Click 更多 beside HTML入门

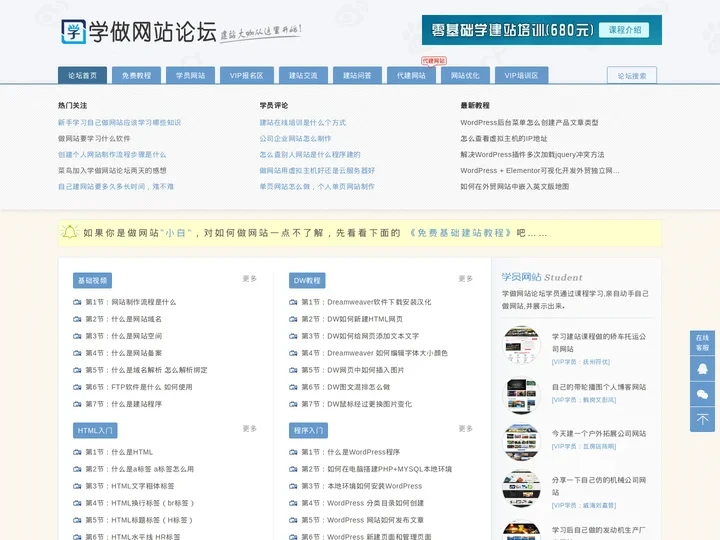[x=250, y=429]
